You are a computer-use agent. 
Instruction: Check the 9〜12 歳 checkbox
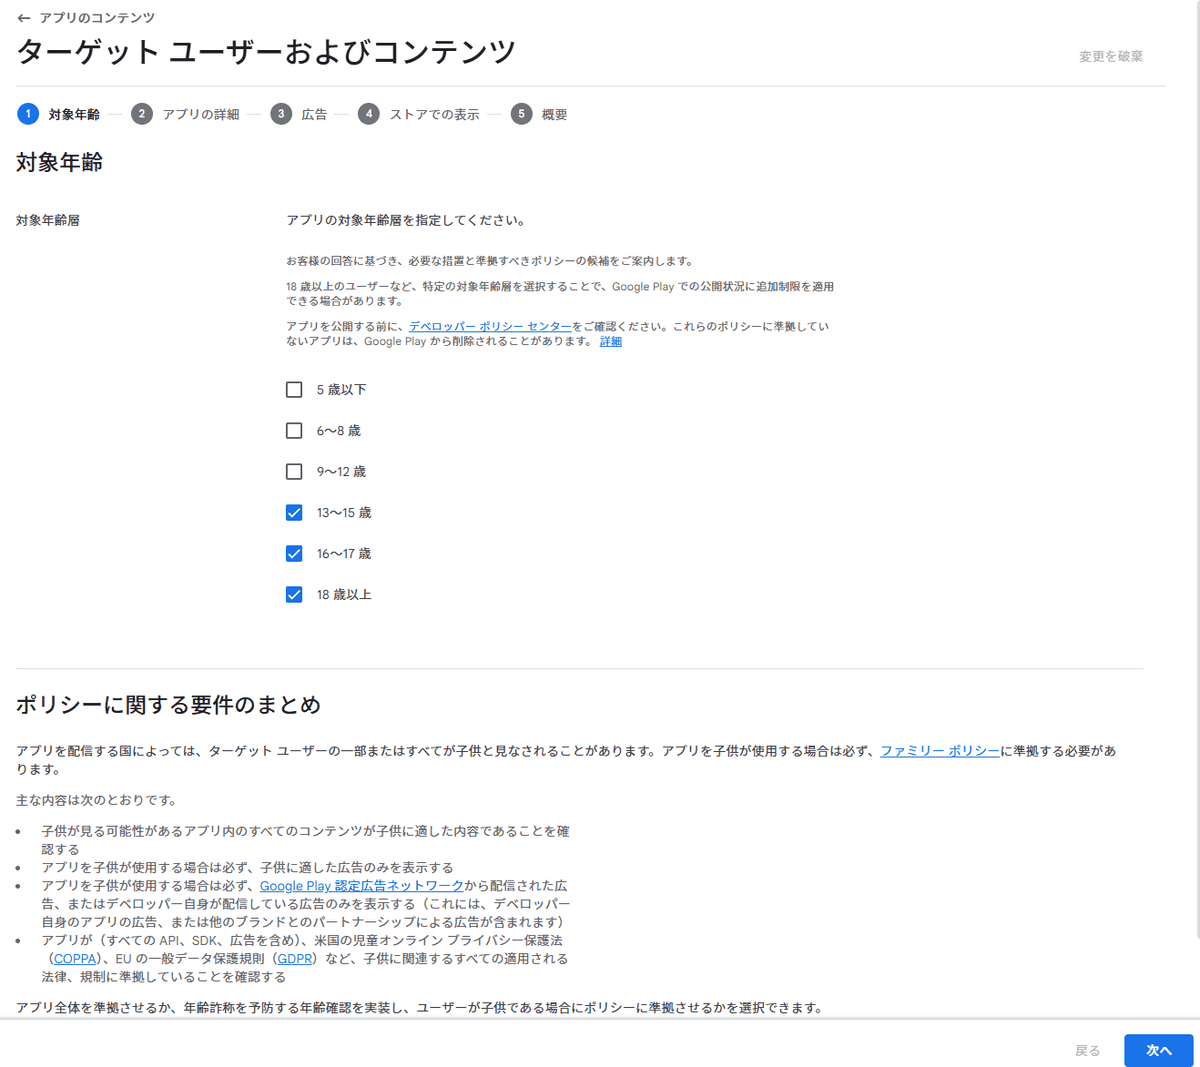tap(294, 471)
